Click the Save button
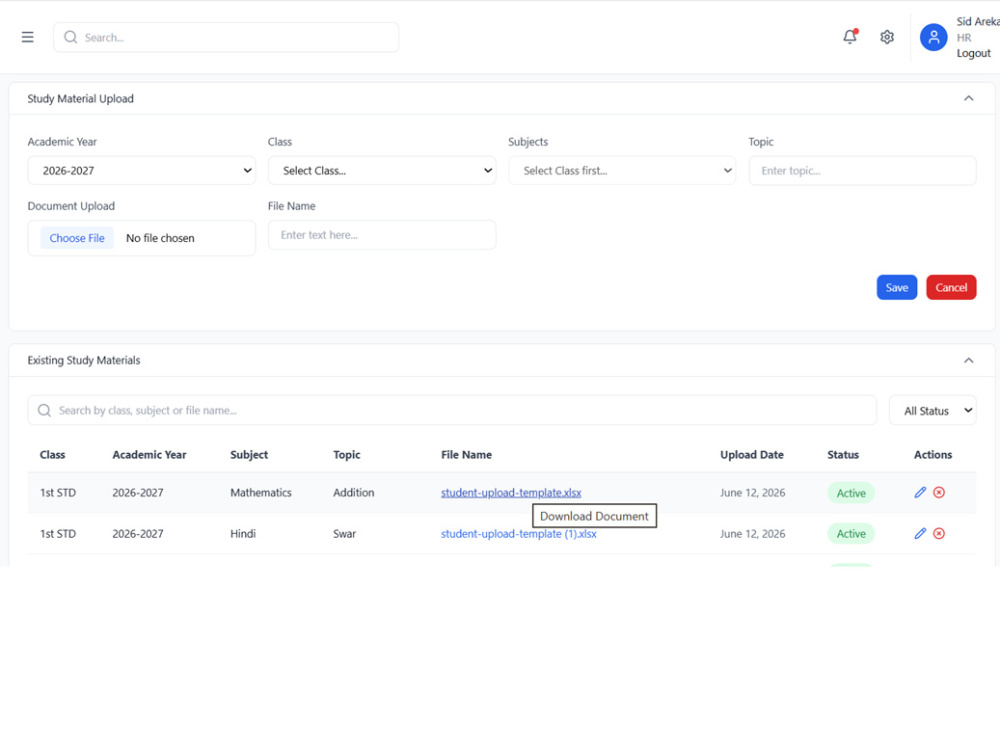 tap(897, 287)
